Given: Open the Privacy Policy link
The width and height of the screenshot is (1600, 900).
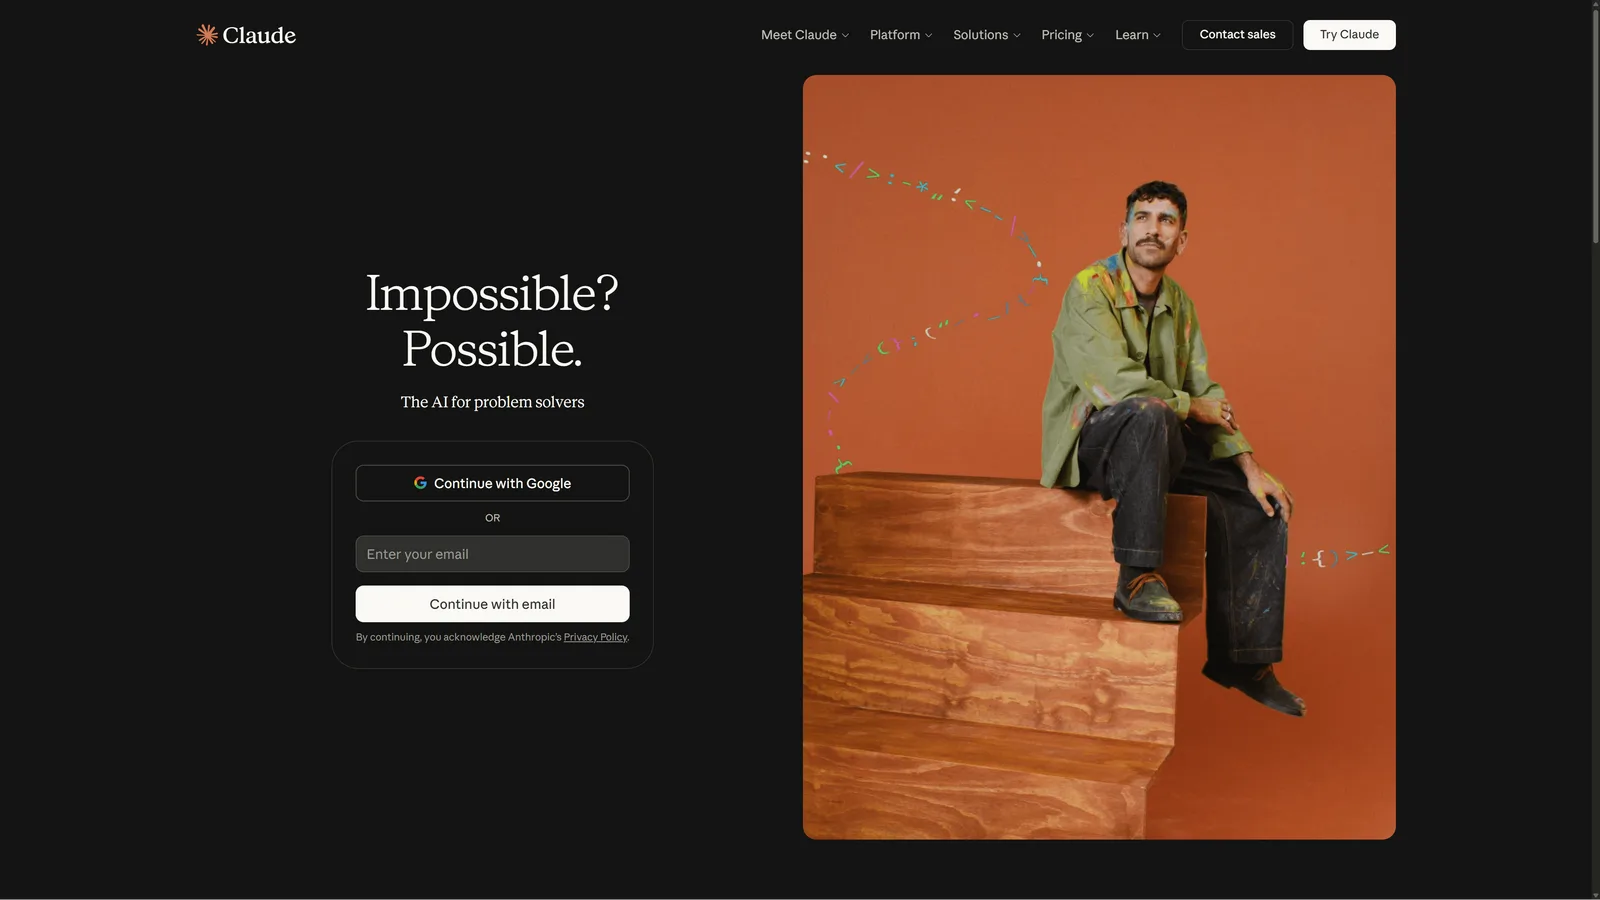Looking at the screenshot, I should [x=595, y=637].
